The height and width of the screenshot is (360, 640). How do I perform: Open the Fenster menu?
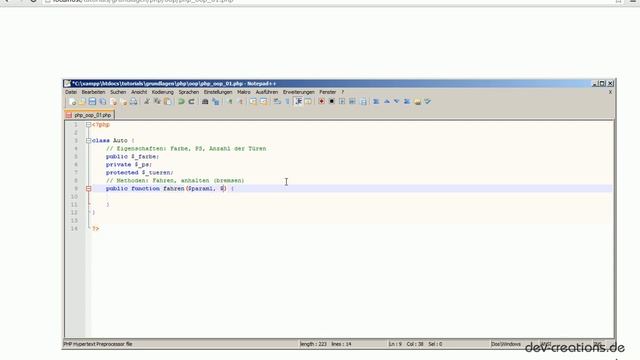click(328, 92)
